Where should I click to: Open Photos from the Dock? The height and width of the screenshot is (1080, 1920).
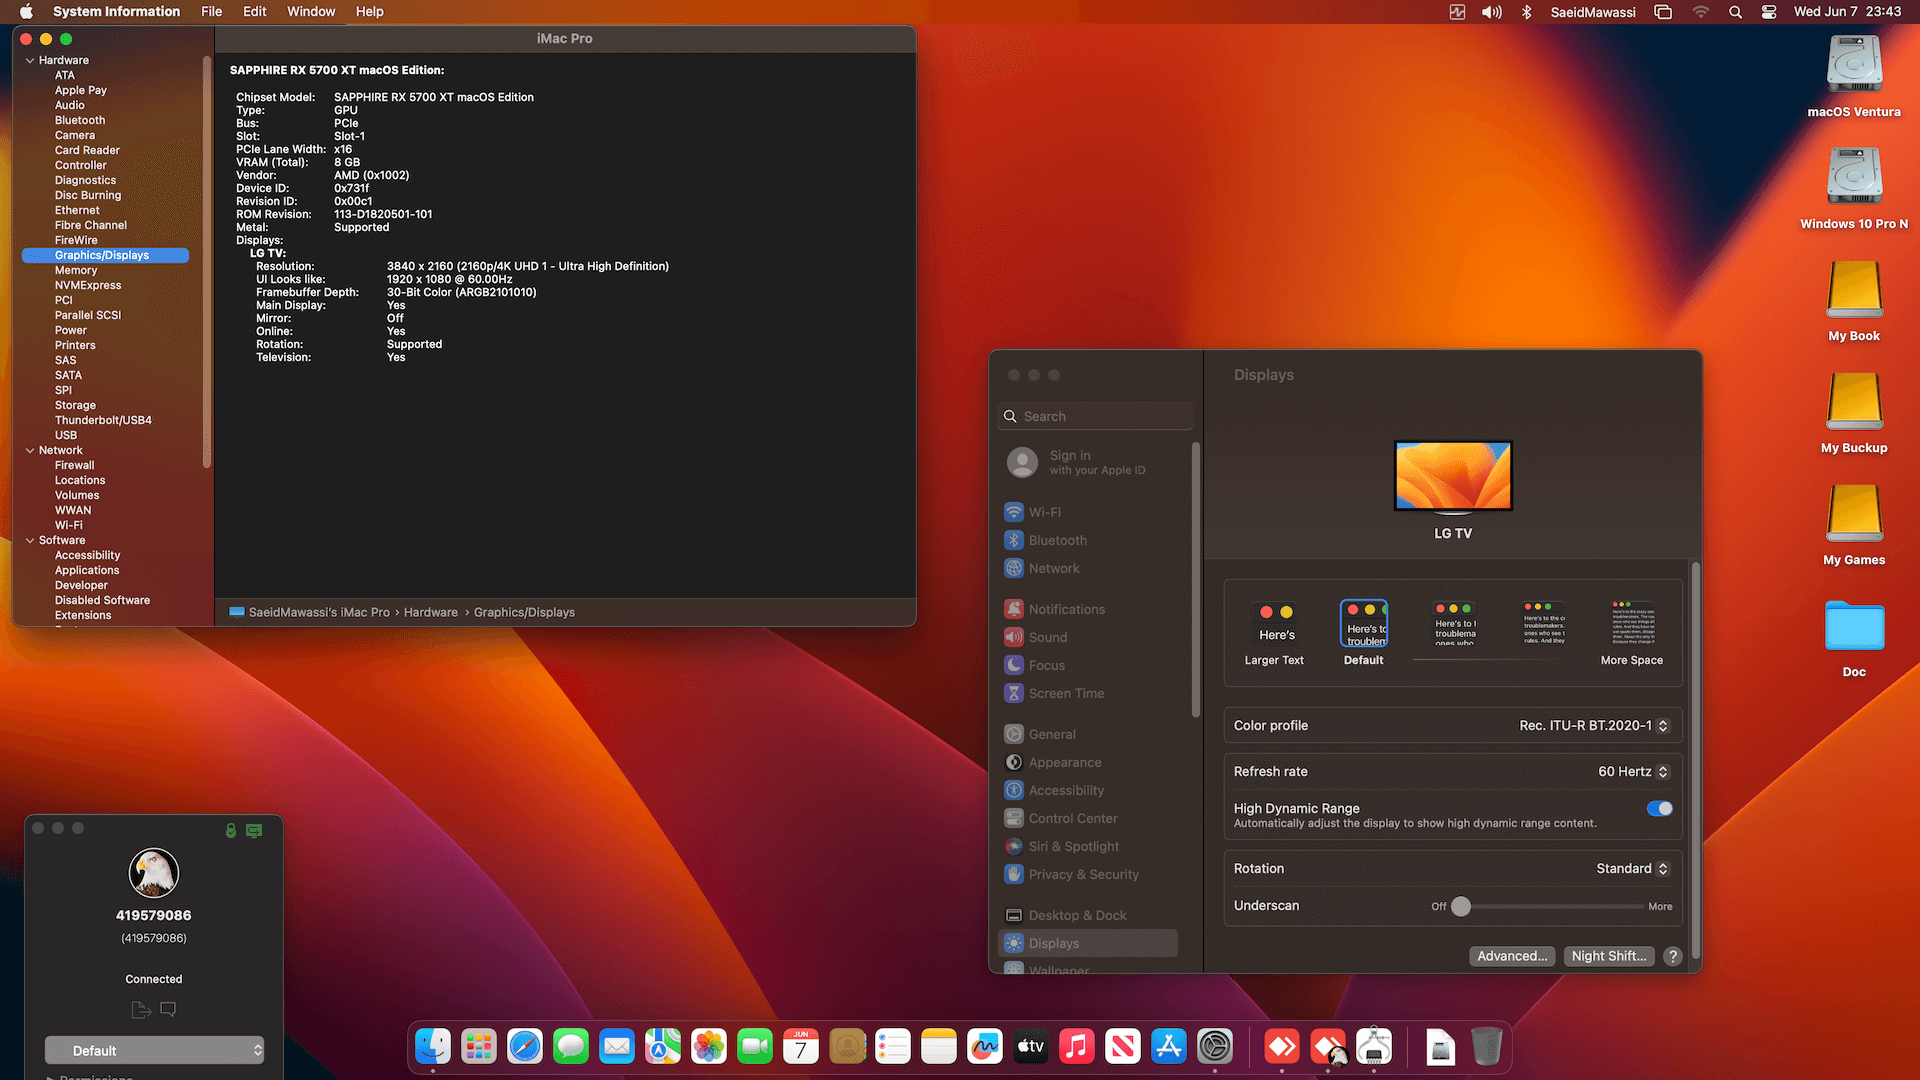point(709,1047)
